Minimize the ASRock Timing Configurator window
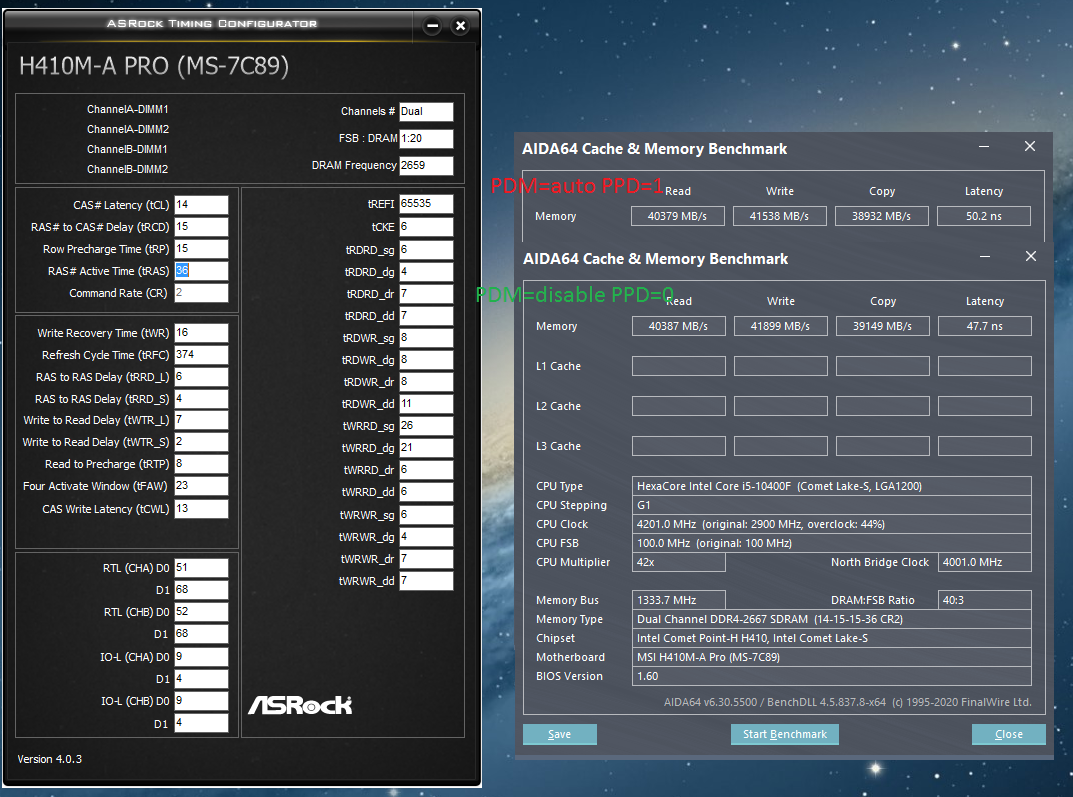1073x797 pixels. pyautogui.click(x=432, y=26)
